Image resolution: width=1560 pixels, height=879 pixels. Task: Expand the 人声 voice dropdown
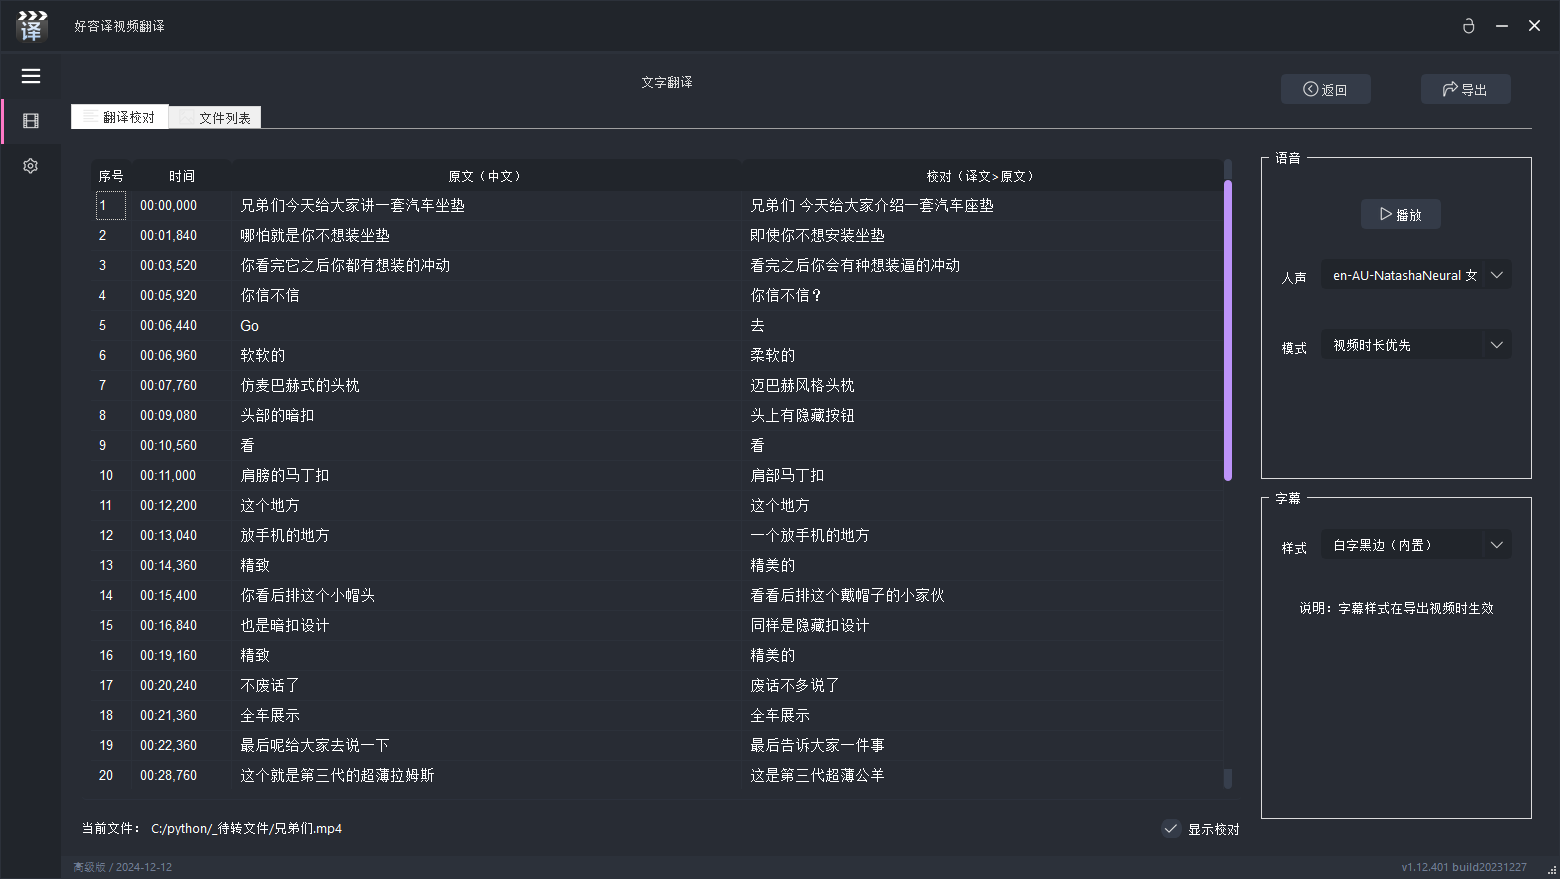click(1496, 275)
